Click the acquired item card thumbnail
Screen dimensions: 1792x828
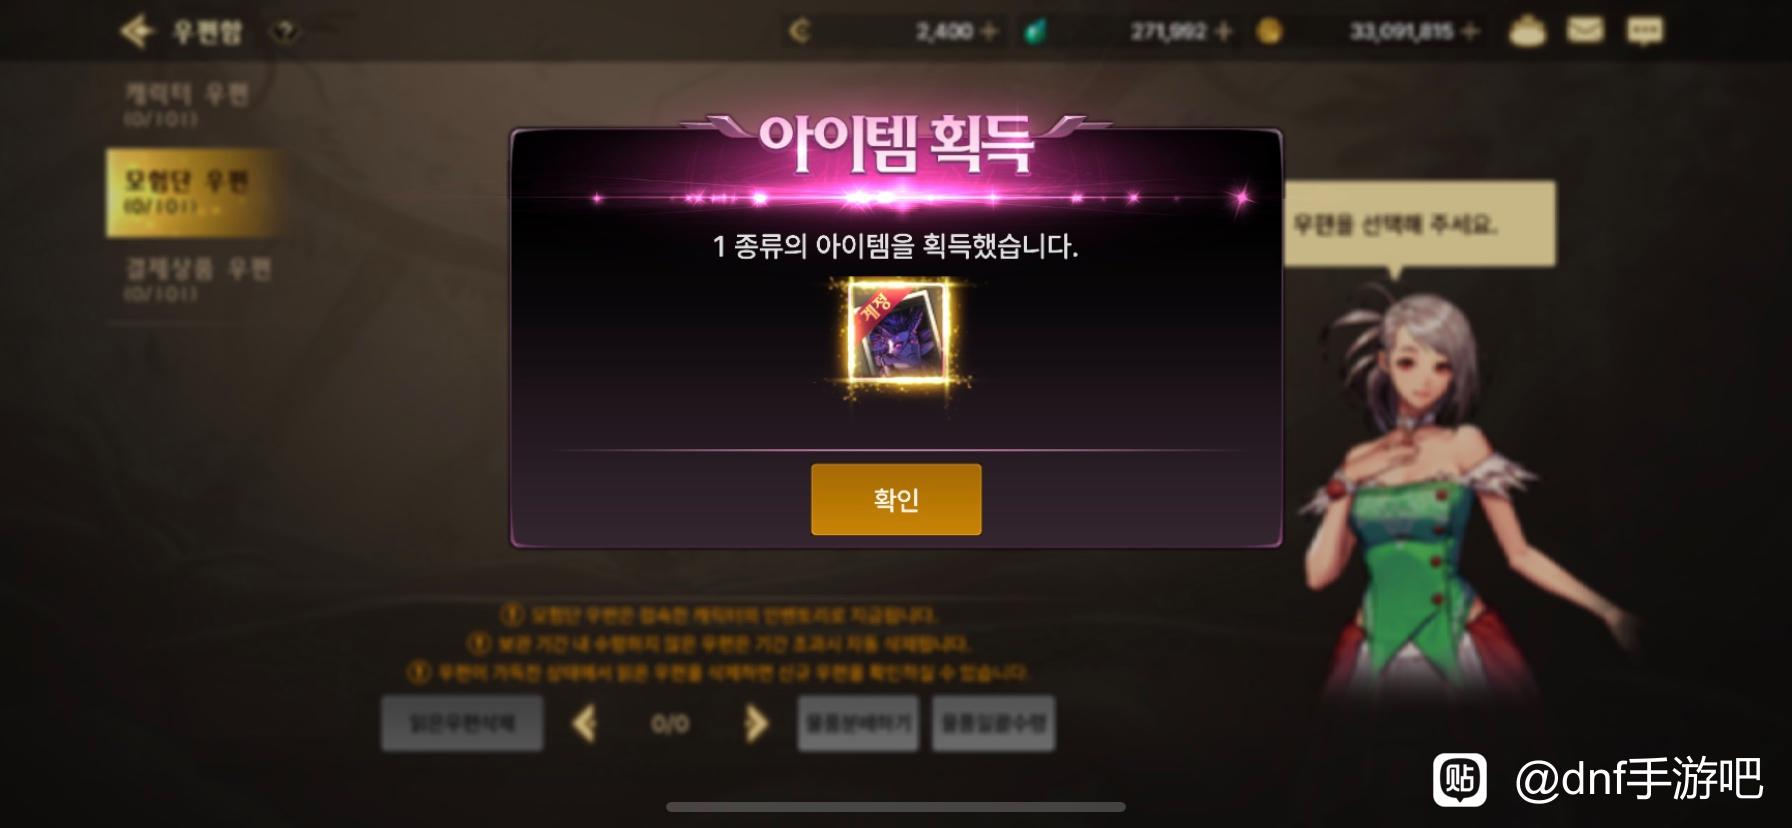pos(898,333)
